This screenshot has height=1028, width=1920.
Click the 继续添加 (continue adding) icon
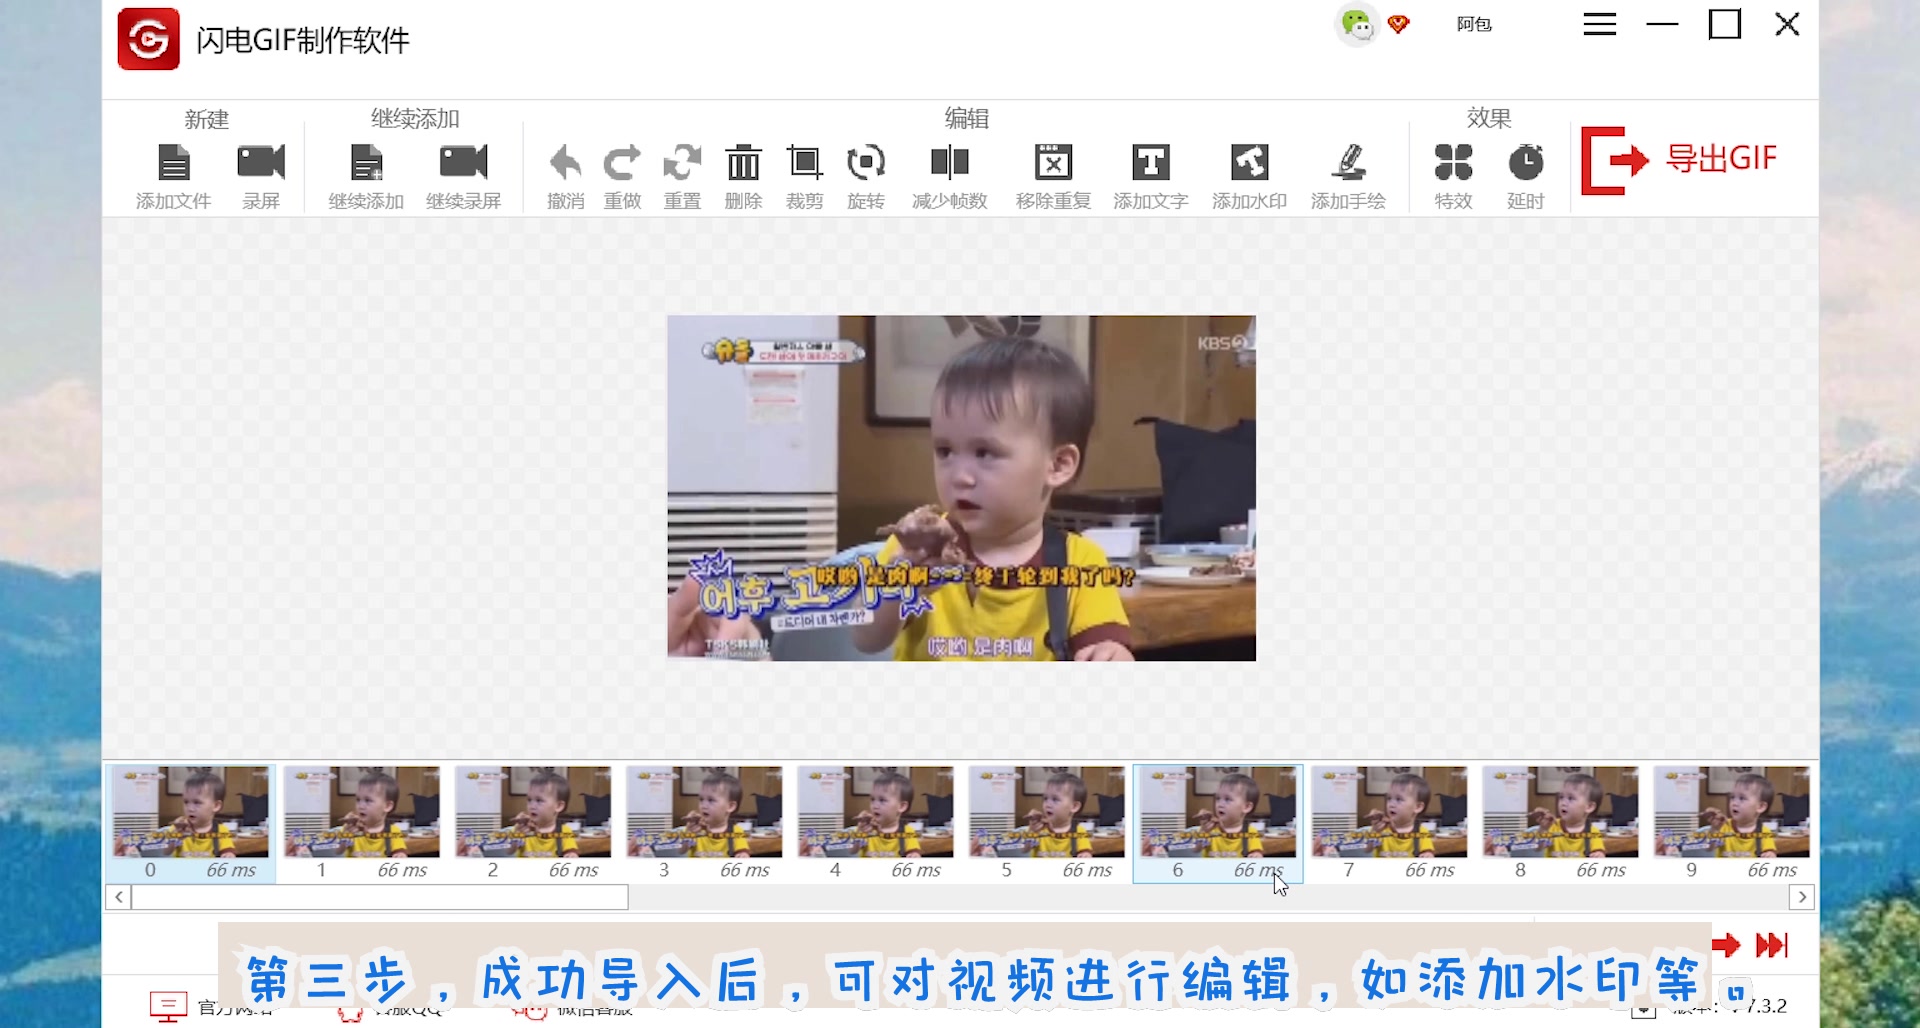click(x=366, y=163)
